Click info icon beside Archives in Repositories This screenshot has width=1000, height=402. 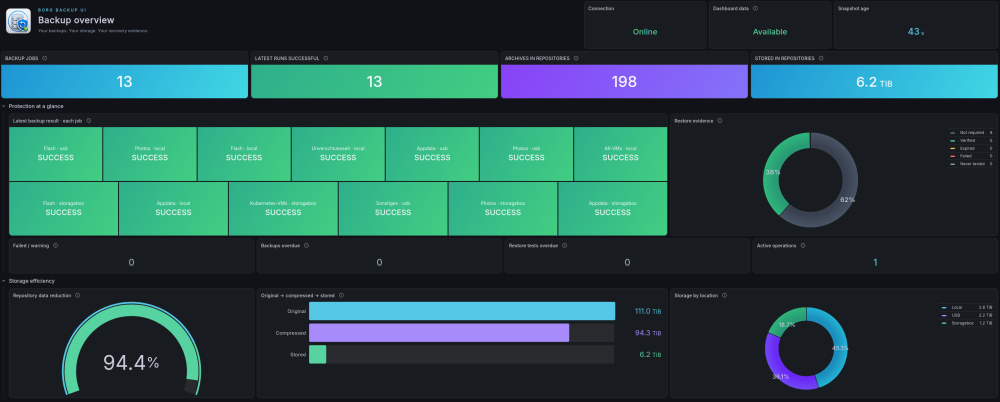pos(576,58)
